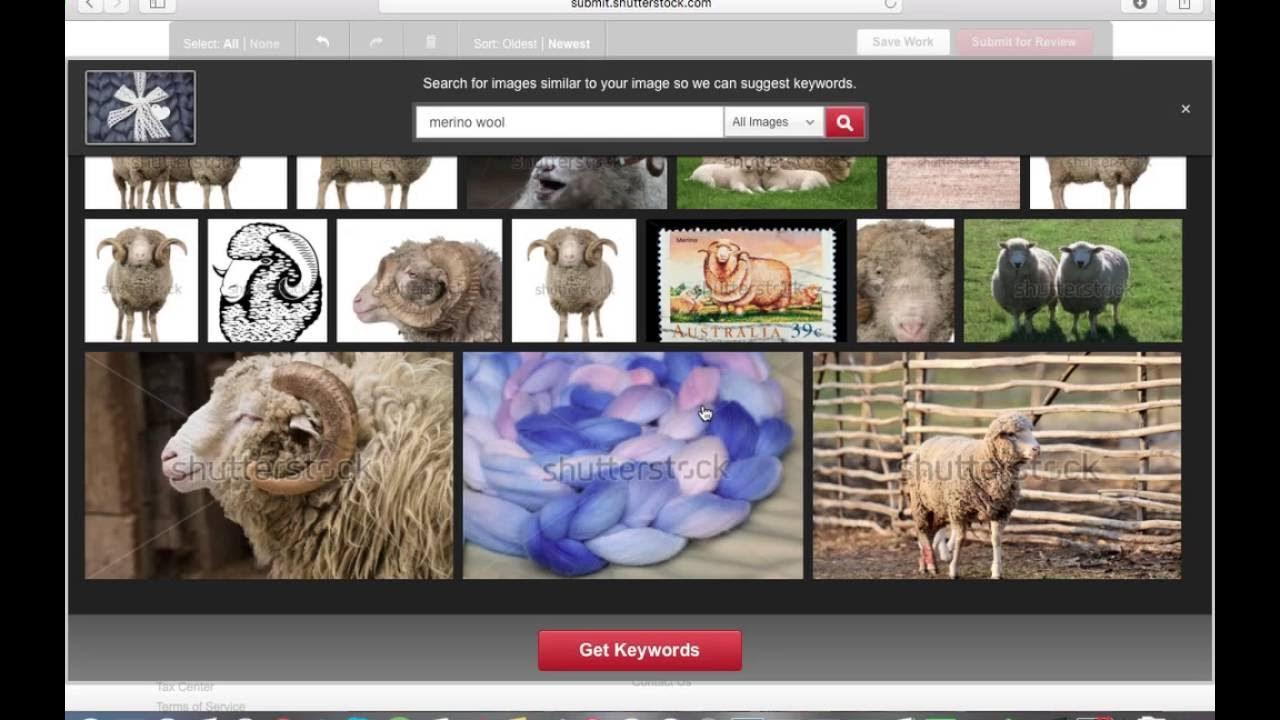This screenshot has width=1280, height=720.
Task: Open the Tax Center footer link
Action: 185,687
